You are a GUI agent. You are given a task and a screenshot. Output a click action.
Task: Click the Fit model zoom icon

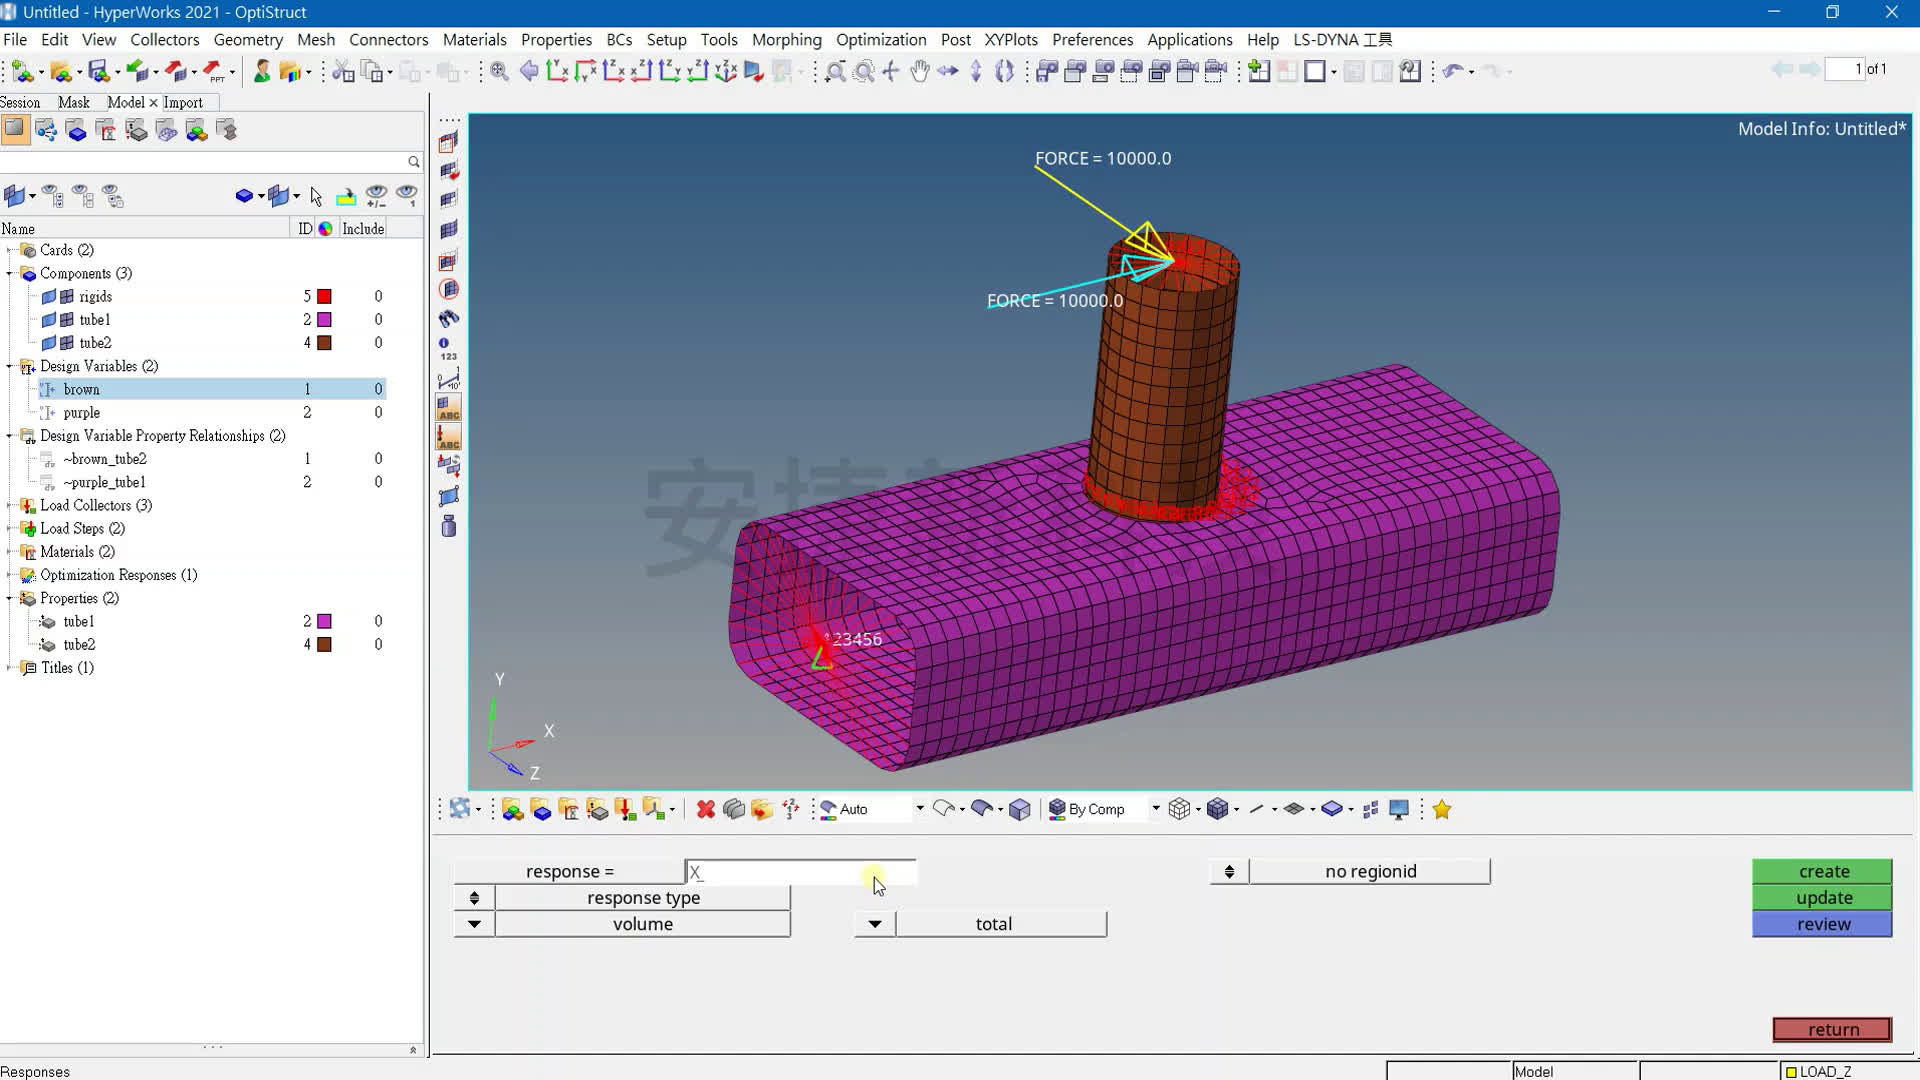point(499,71)
